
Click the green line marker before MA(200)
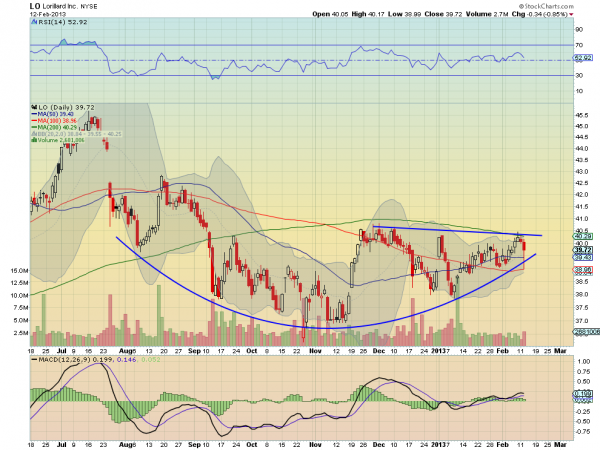click(x=34, y=127)
